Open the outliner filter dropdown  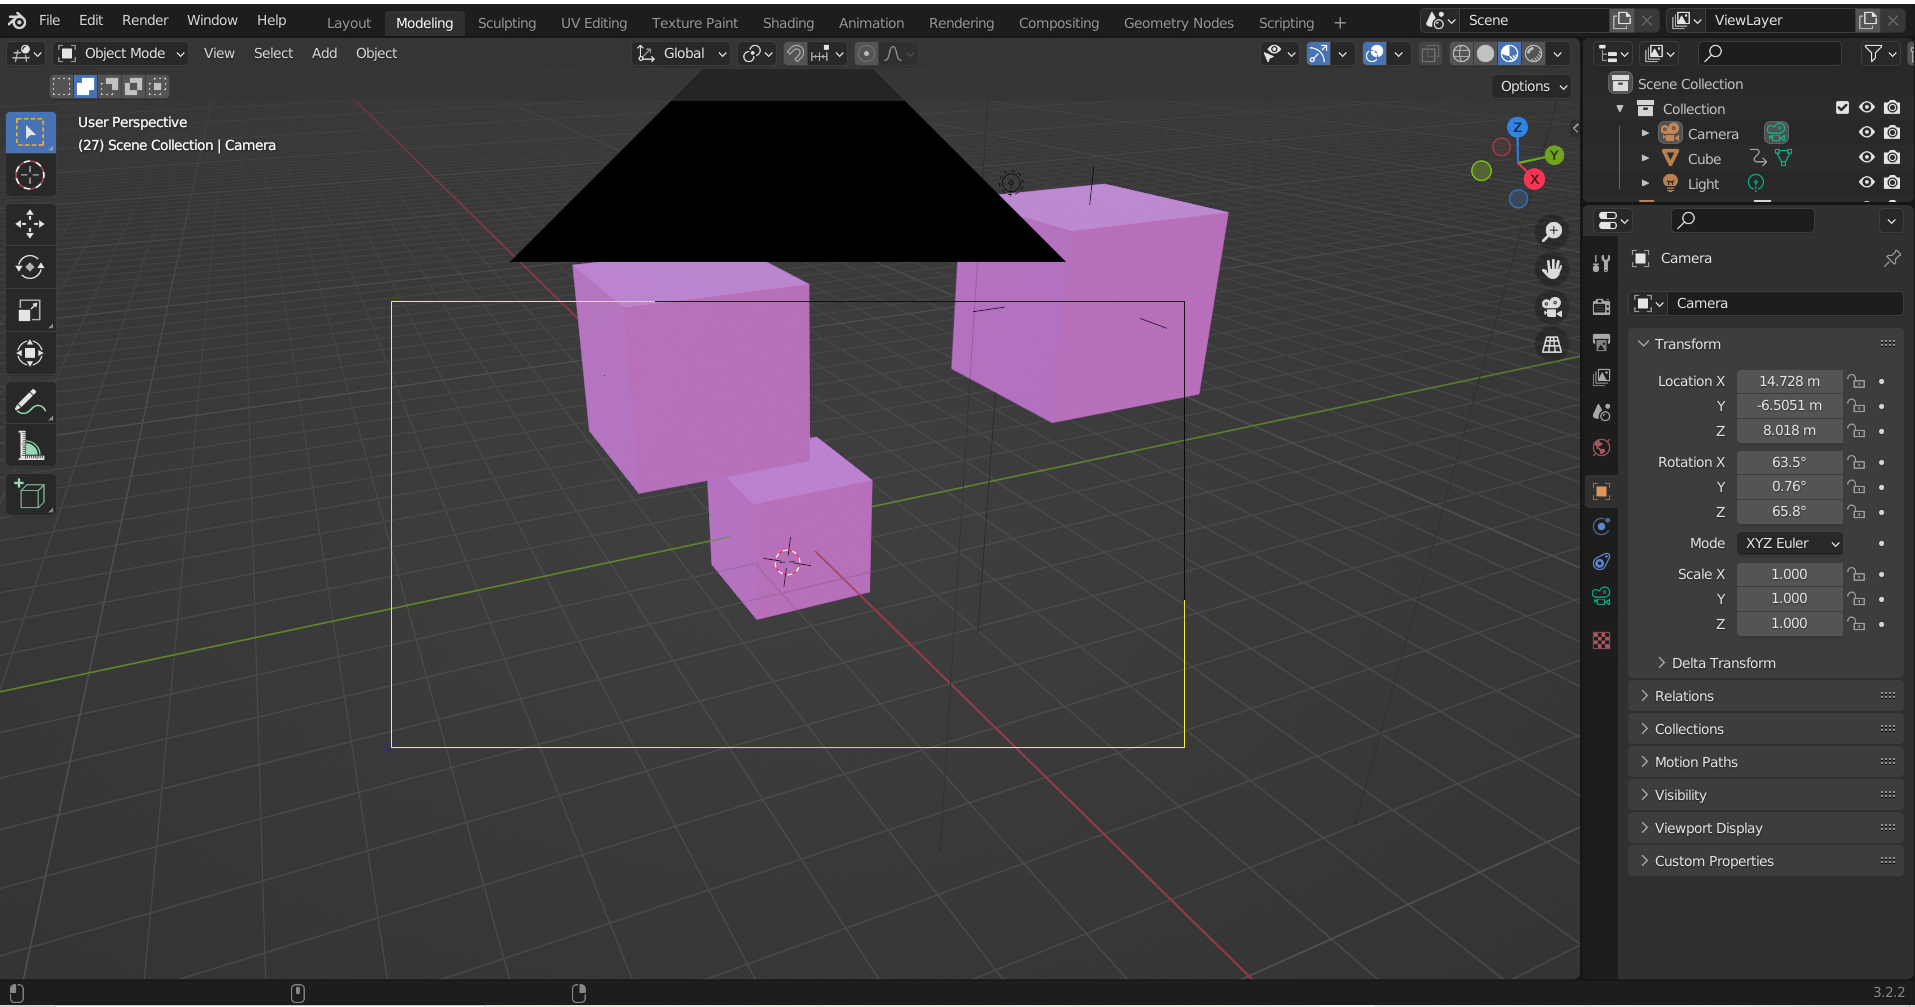click(1881, 54)
